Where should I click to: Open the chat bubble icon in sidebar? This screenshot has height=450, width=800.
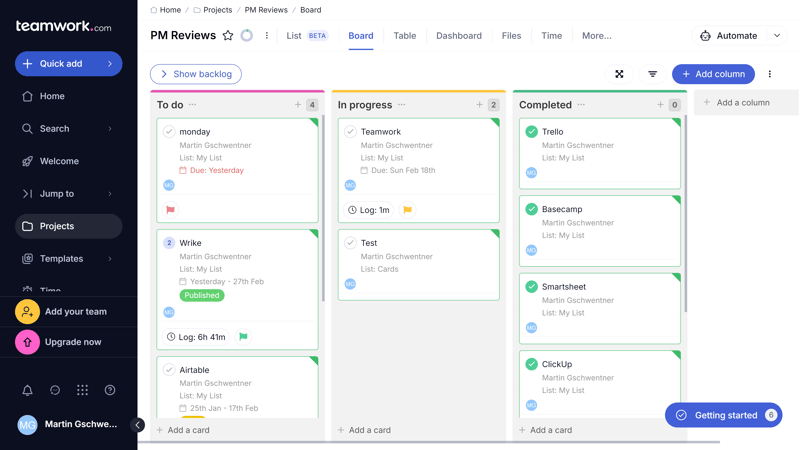pyautogui.click(x=55, y=390)
